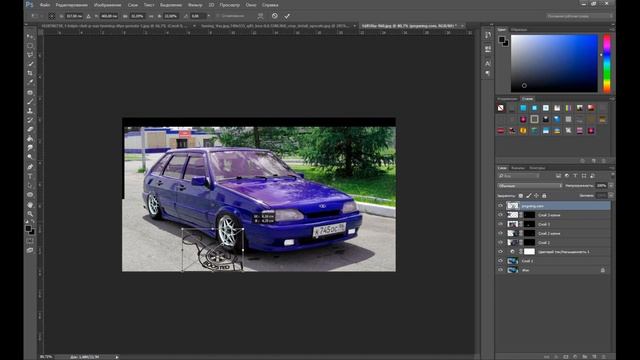Open the Layers panel flyout menu
The width and height of the screenshot is (640, 360).
point(612,168)
